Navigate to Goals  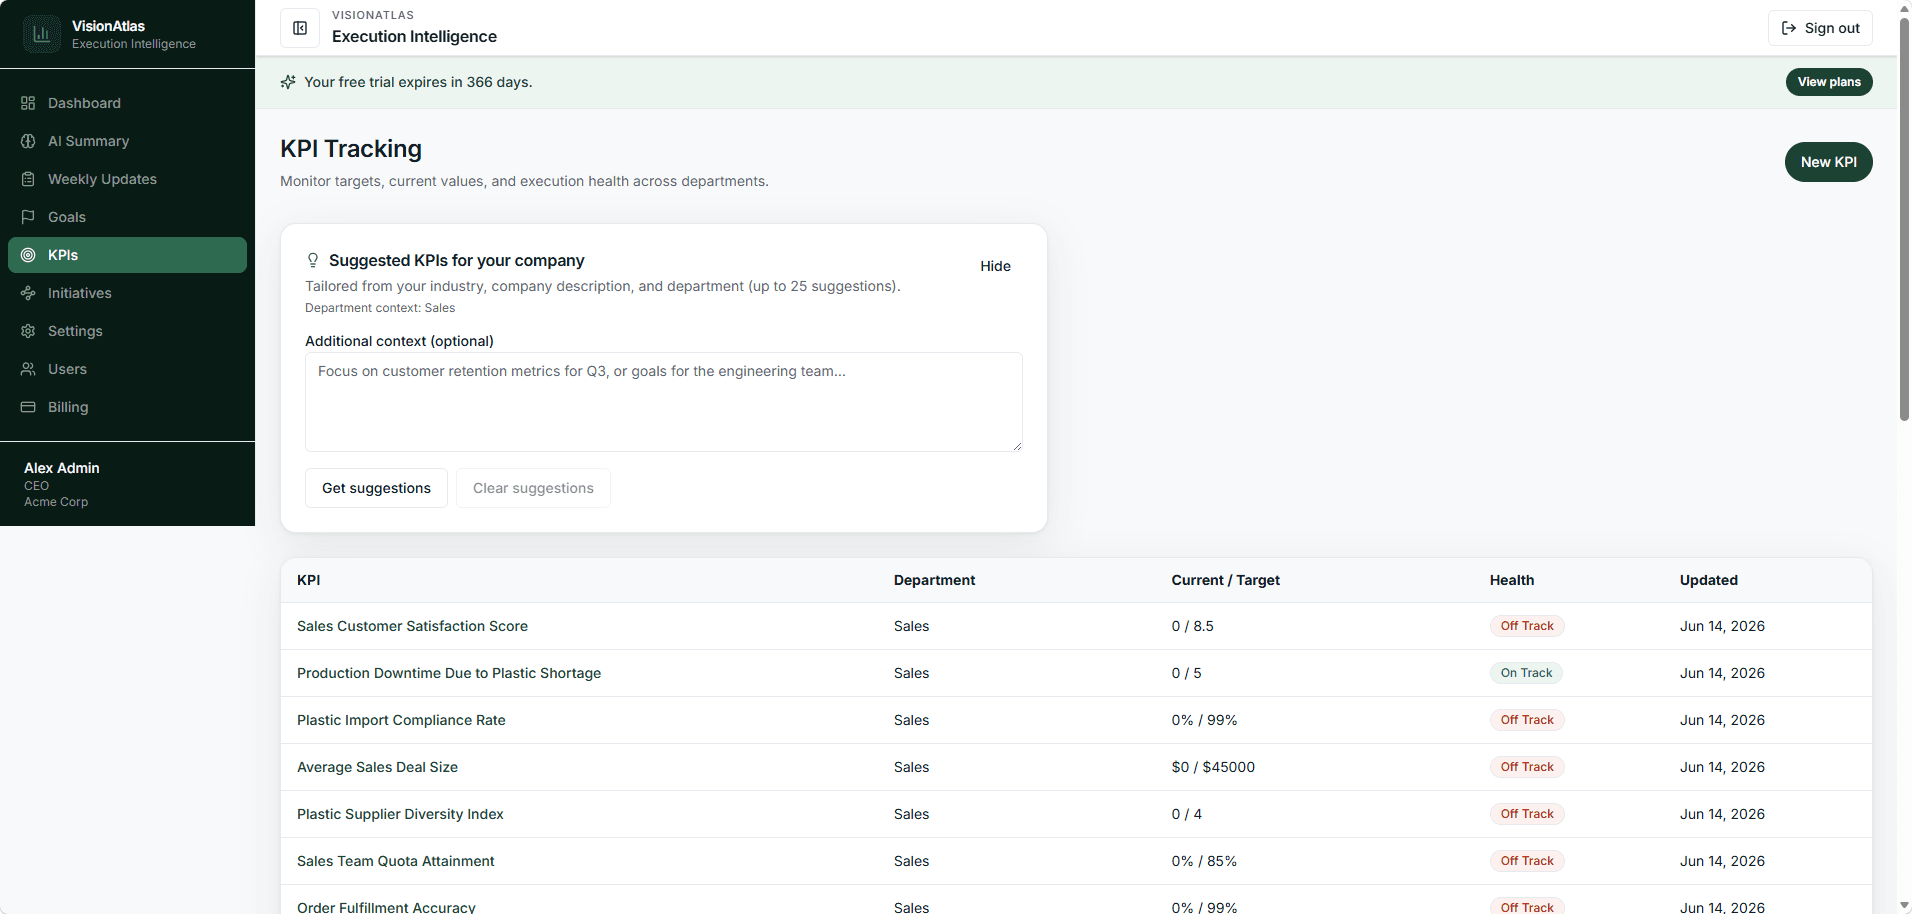tap(127, 217)
